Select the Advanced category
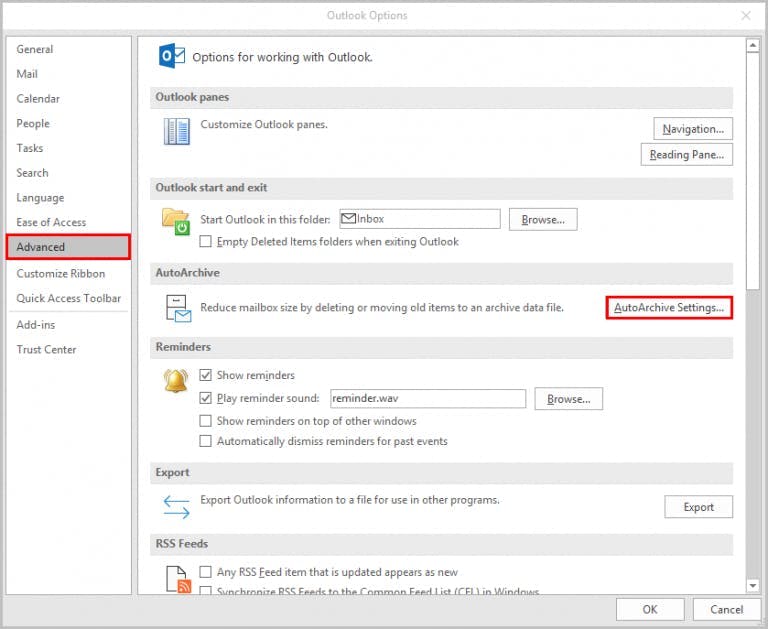The image size is (768, 629). (x=69, y=247)
